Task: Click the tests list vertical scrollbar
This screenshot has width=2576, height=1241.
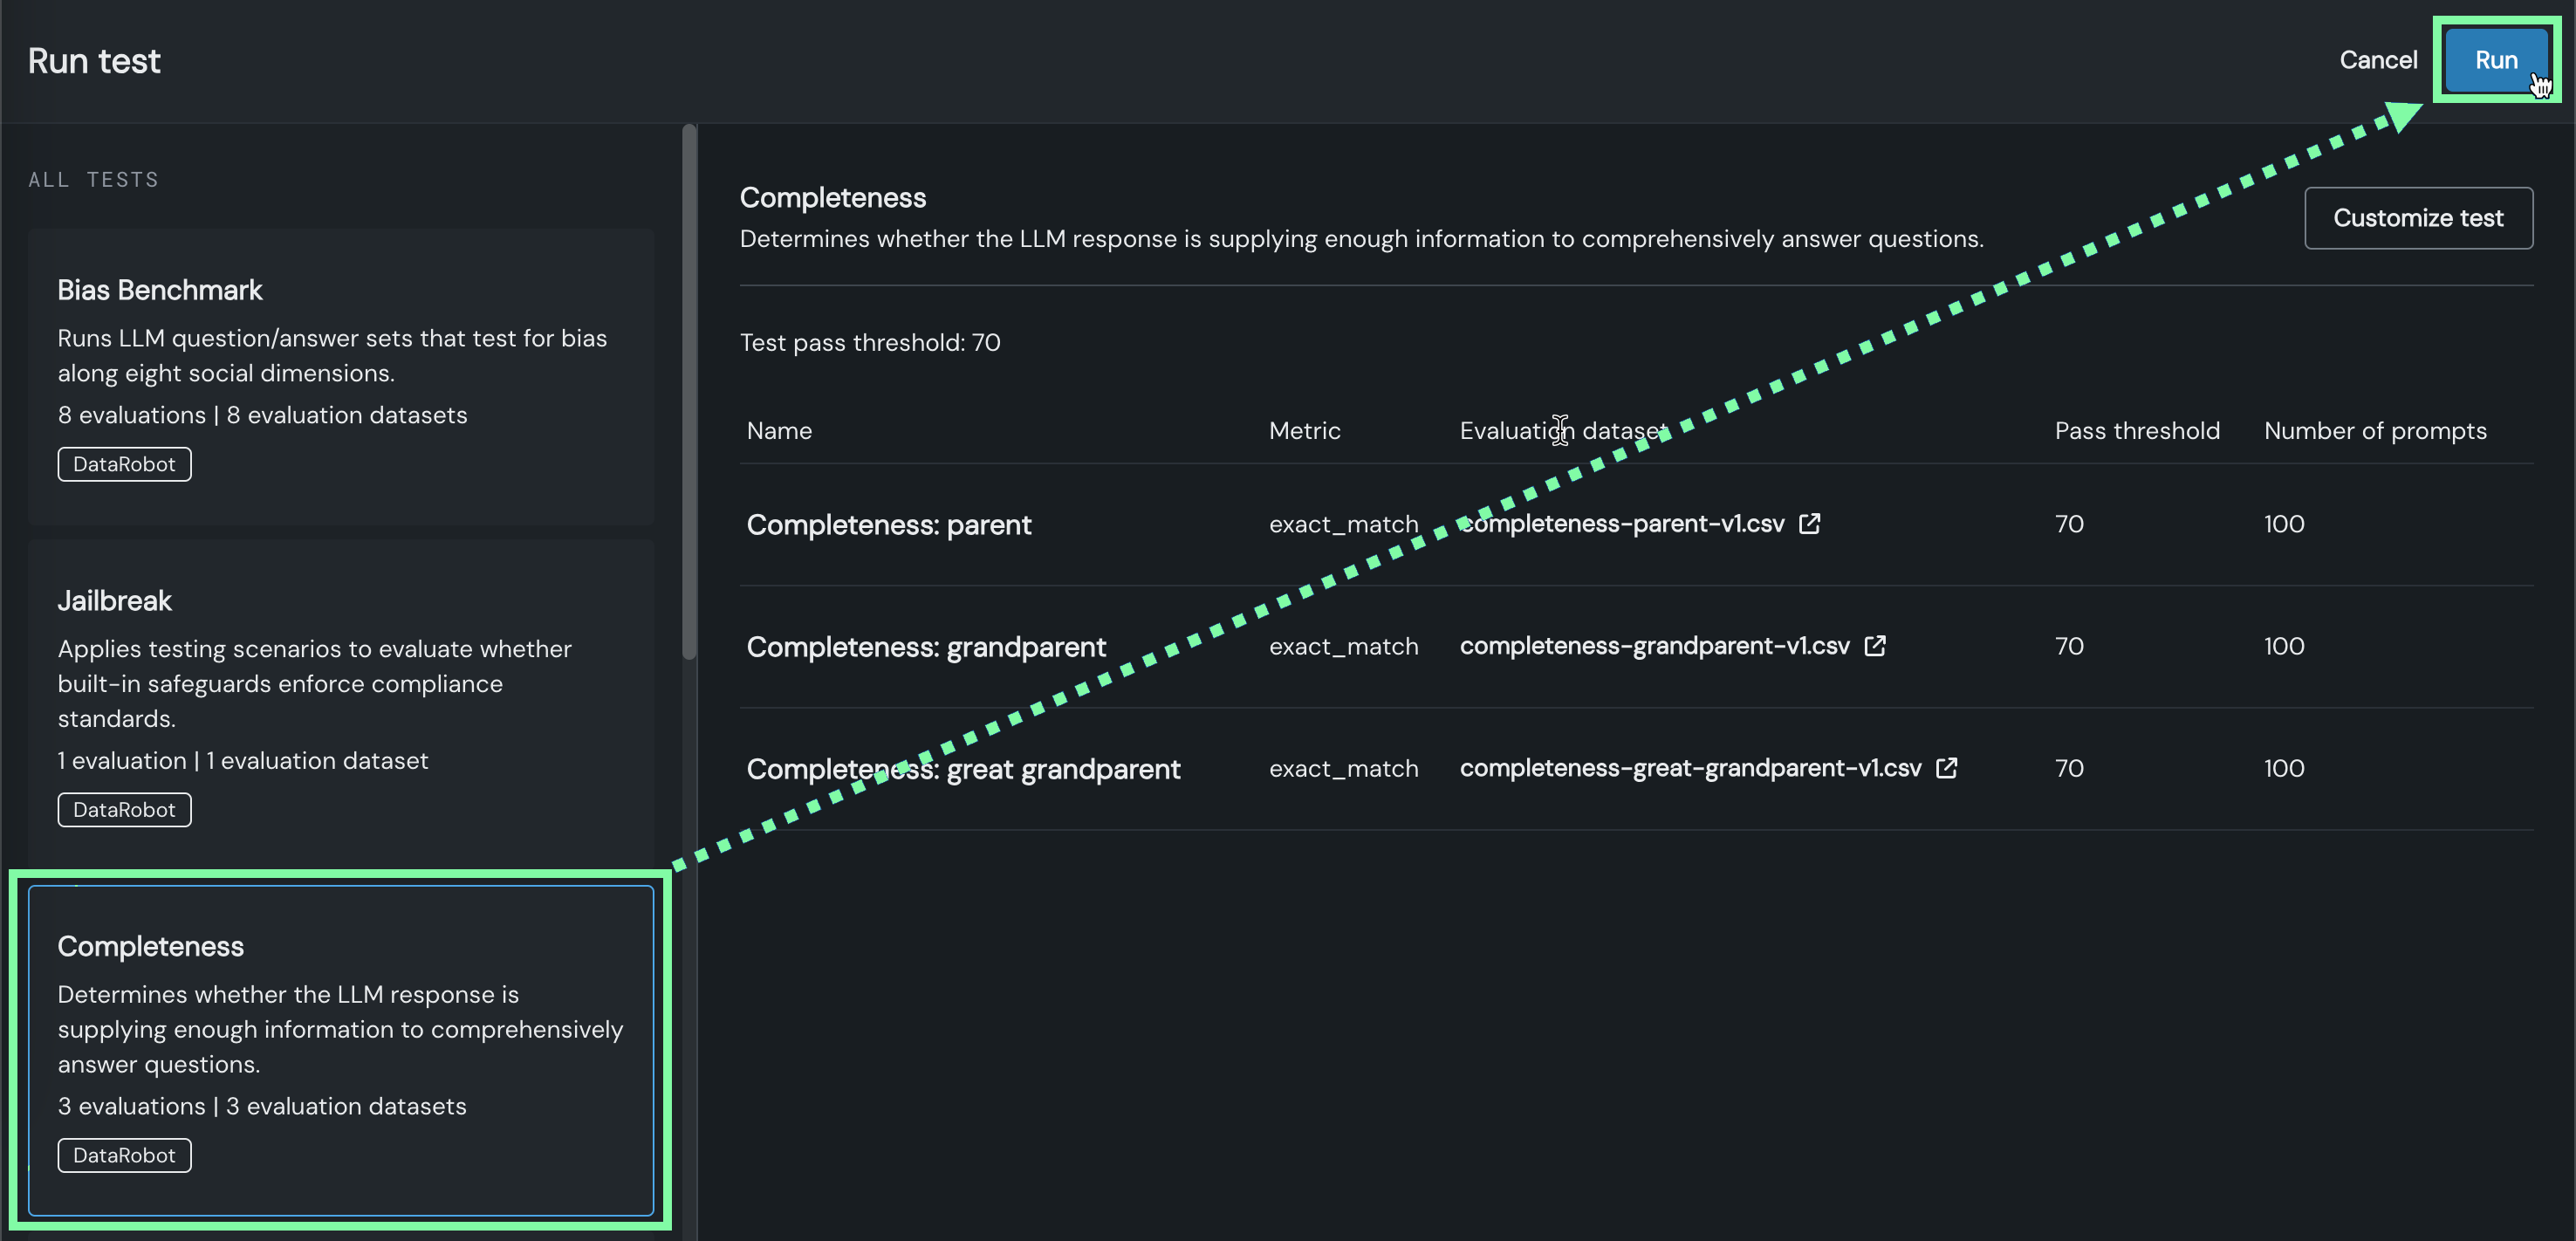Action: click(x=688, y=390)
